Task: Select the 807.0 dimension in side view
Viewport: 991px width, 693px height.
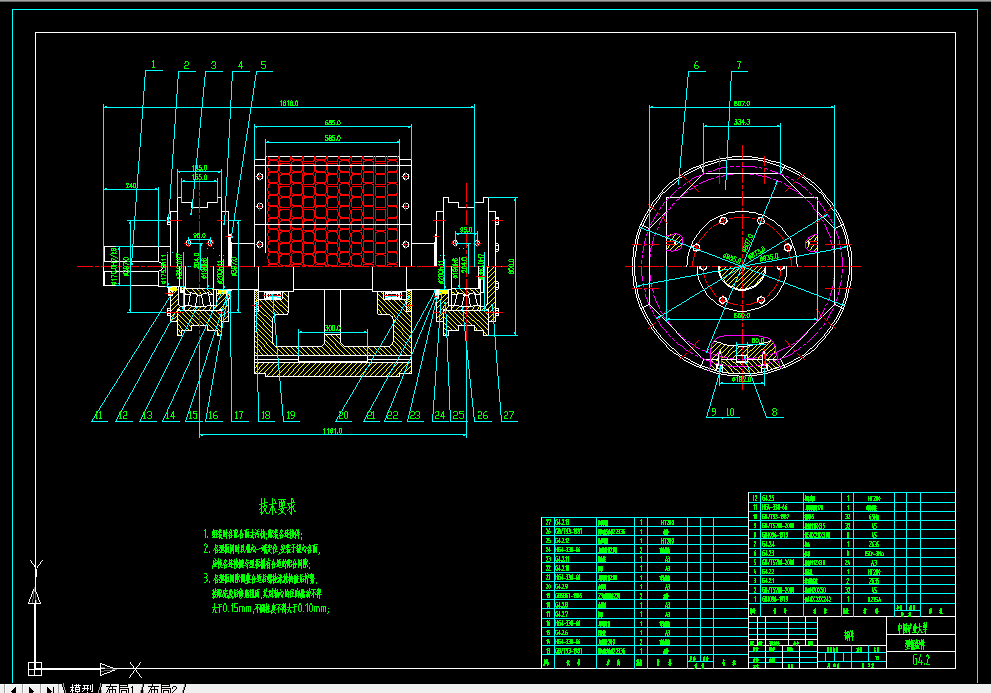Action: click(742, 103)
